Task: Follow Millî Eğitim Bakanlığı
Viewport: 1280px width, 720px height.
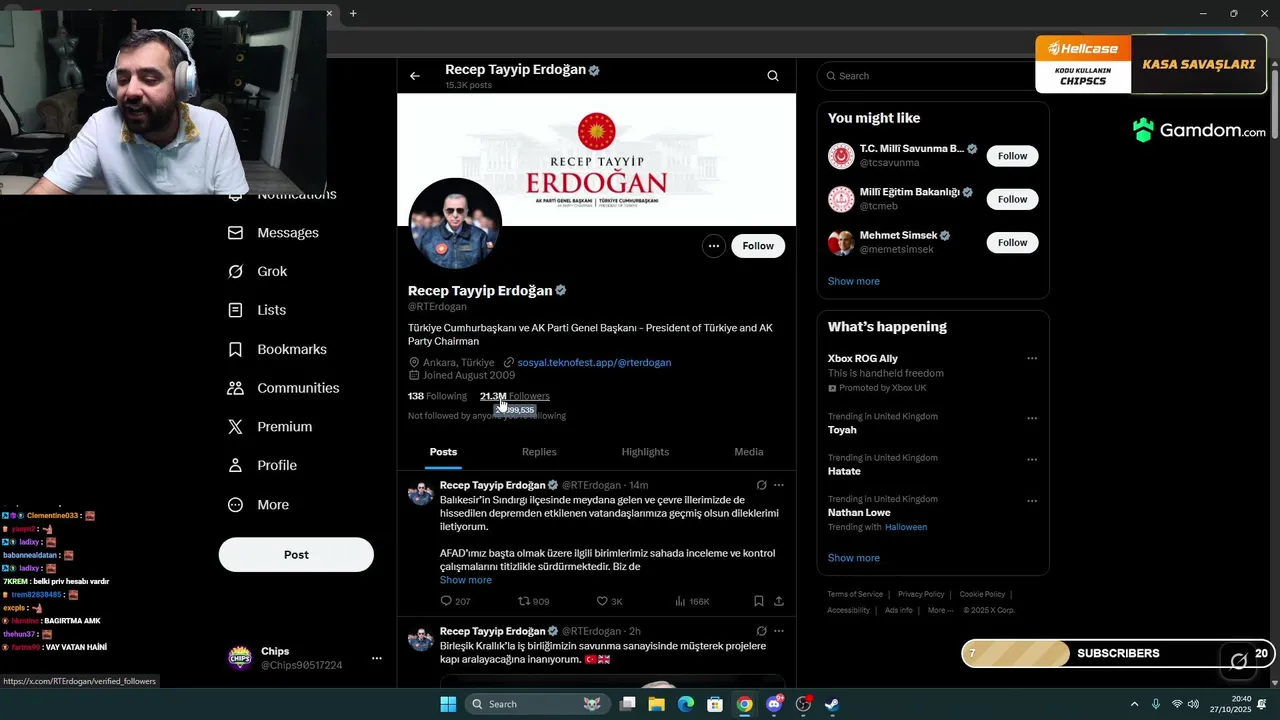Action: (x=1012, y=199)
